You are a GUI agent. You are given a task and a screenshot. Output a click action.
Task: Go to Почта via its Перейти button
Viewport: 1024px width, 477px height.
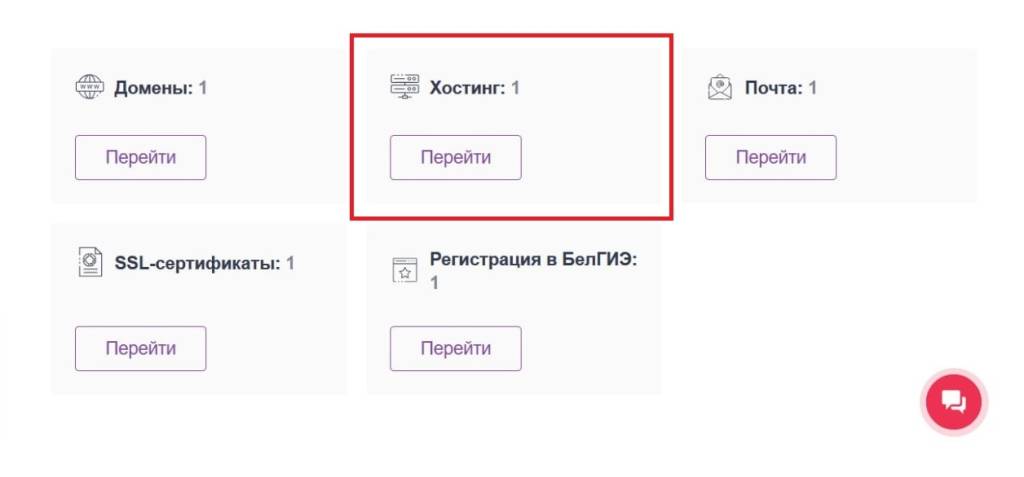tap(770, 157)
